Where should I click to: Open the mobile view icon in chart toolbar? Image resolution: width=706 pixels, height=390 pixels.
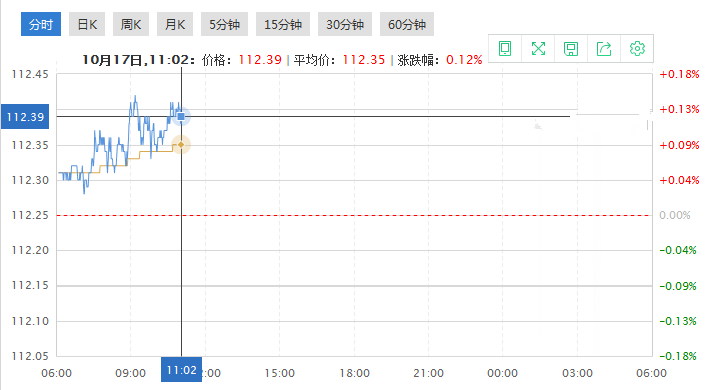click(x=505, y=49)
